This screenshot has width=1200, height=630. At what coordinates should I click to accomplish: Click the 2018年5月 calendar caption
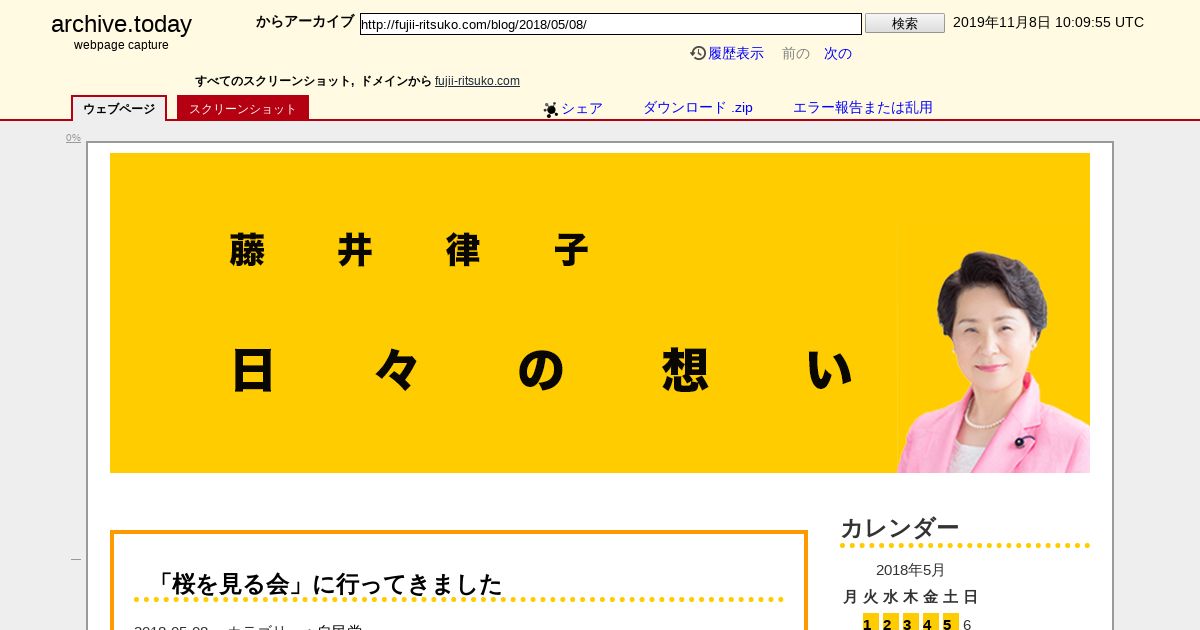pyautogui.click(x=910, y=570)
